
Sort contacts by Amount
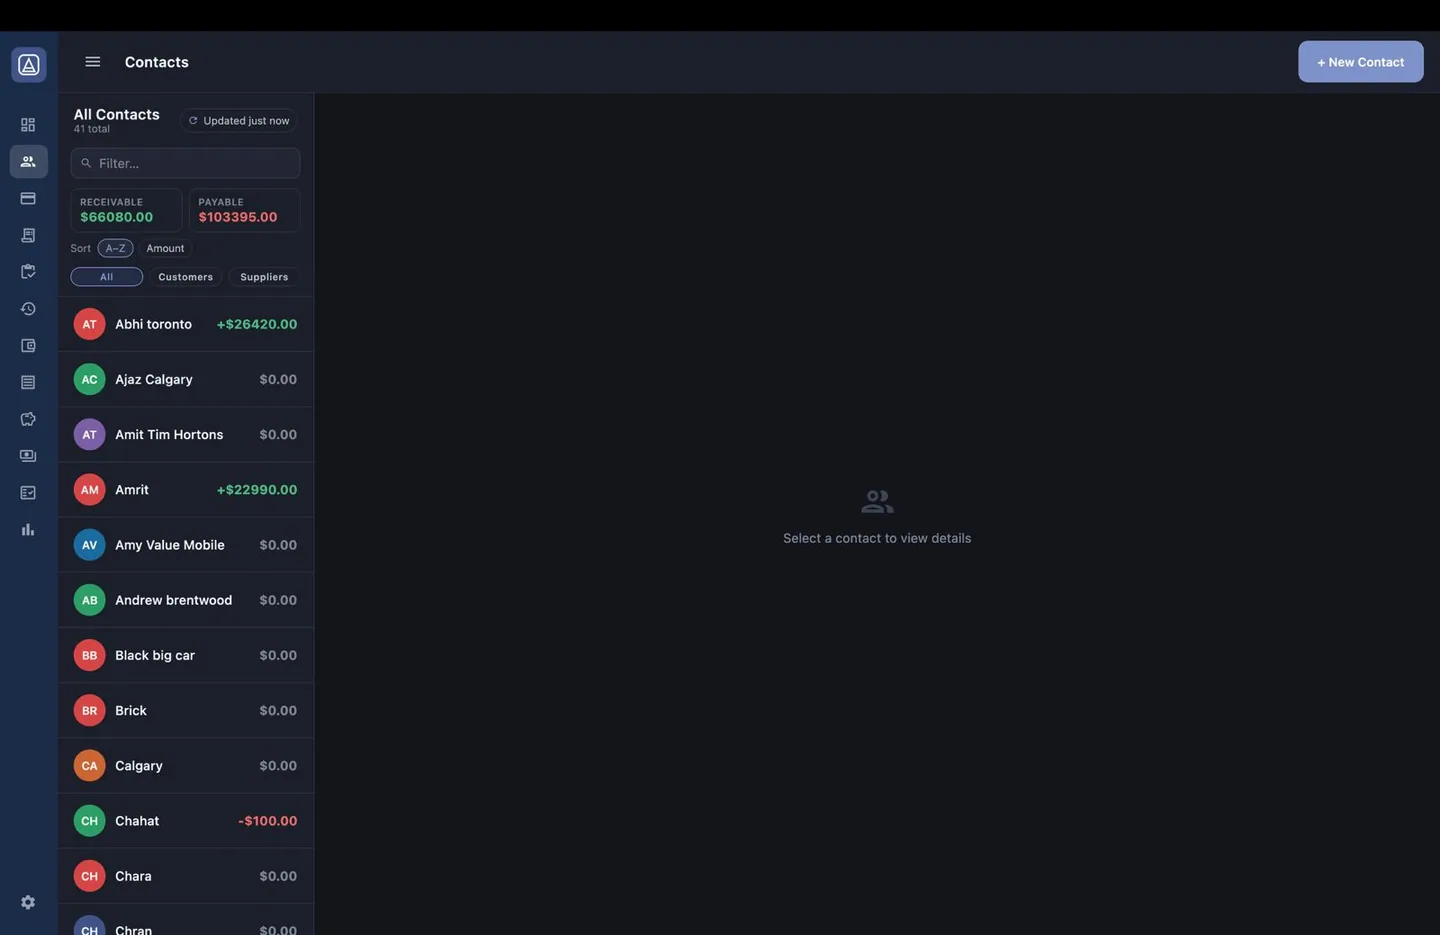pos(165,248)
